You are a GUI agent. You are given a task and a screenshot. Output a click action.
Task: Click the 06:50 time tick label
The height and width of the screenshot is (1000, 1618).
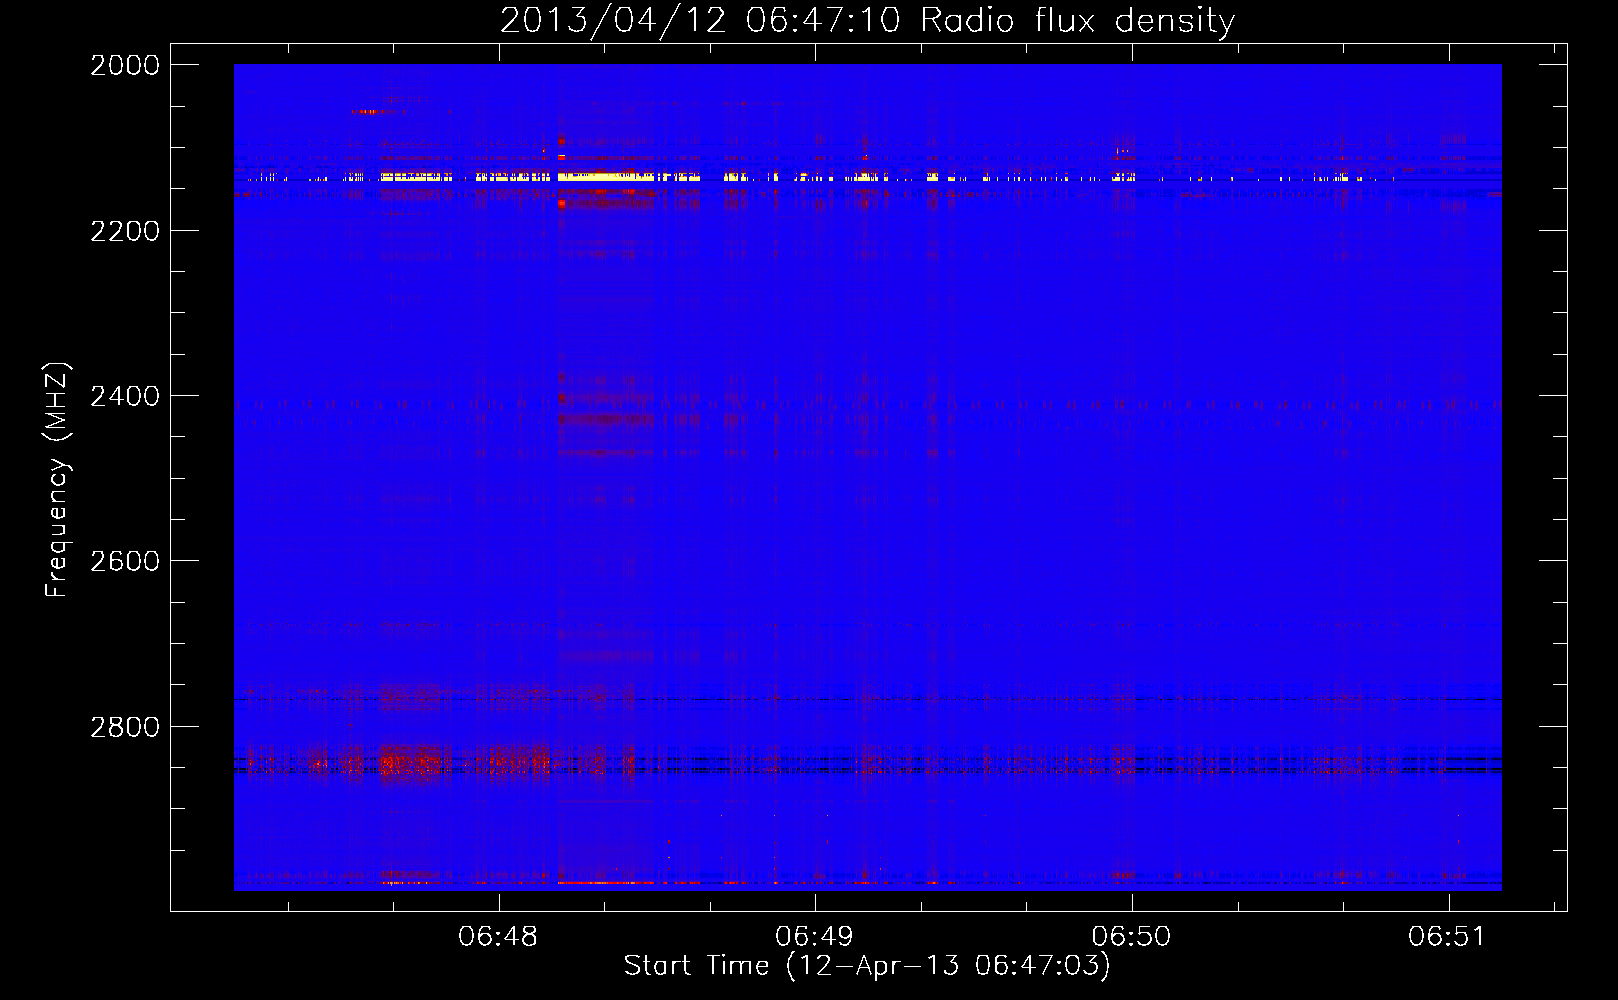1131,937
